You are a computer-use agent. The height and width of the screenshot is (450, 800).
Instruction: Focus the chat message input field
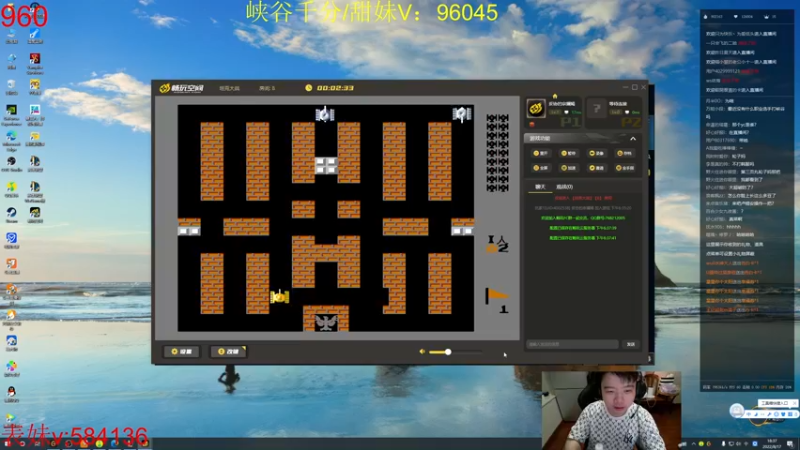[572, 344]
